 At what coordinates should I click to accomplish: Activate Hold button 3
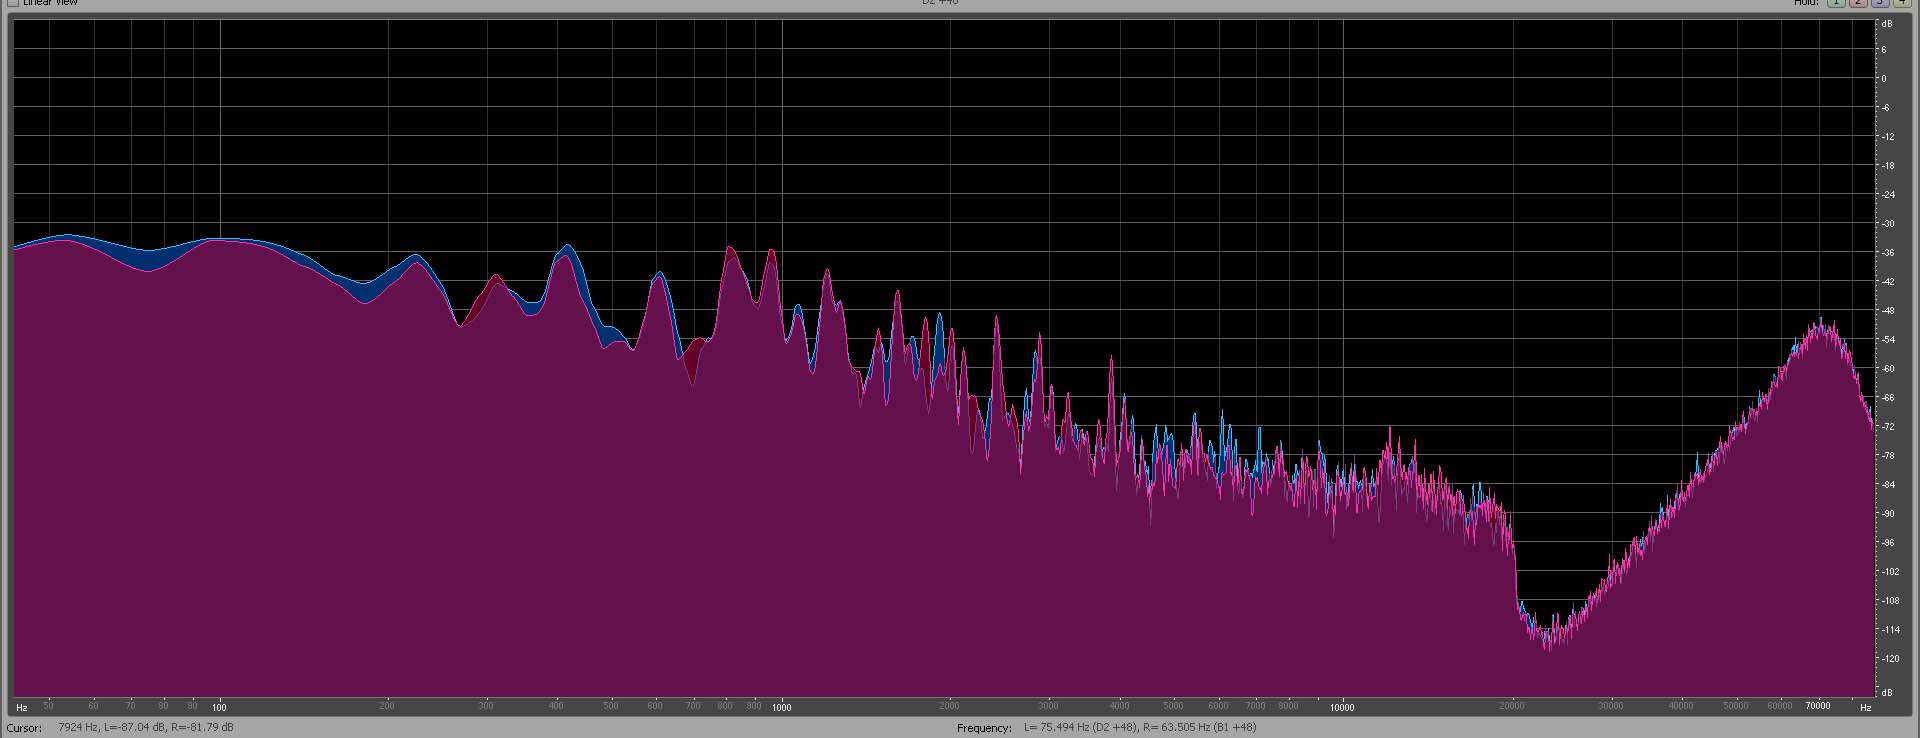(x=1878, y=3)
